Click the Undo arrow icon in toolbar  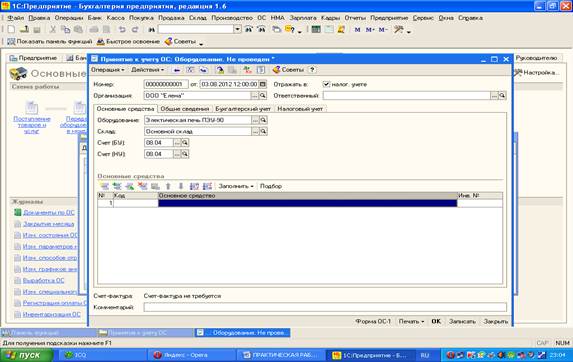(122, 30)
